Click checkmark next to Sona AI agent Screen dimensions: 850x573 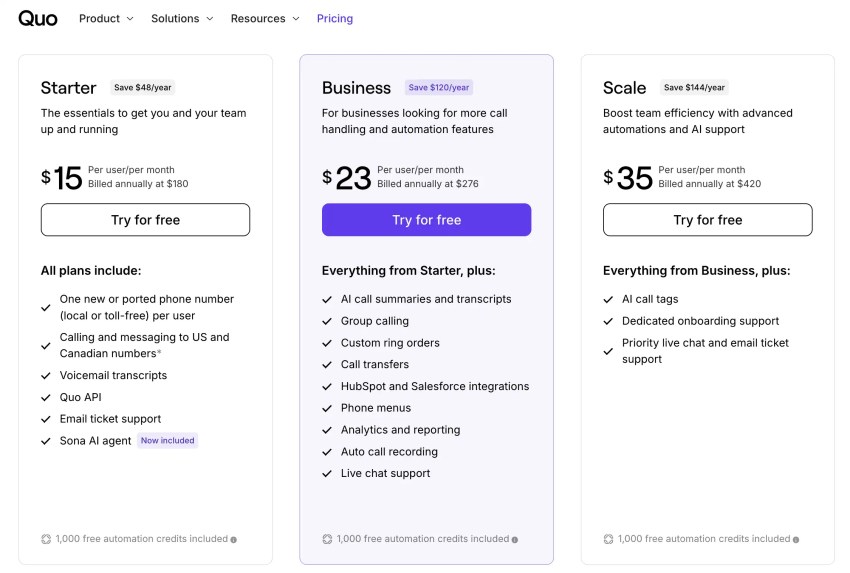pyautogui.click(x=46, y=441)
